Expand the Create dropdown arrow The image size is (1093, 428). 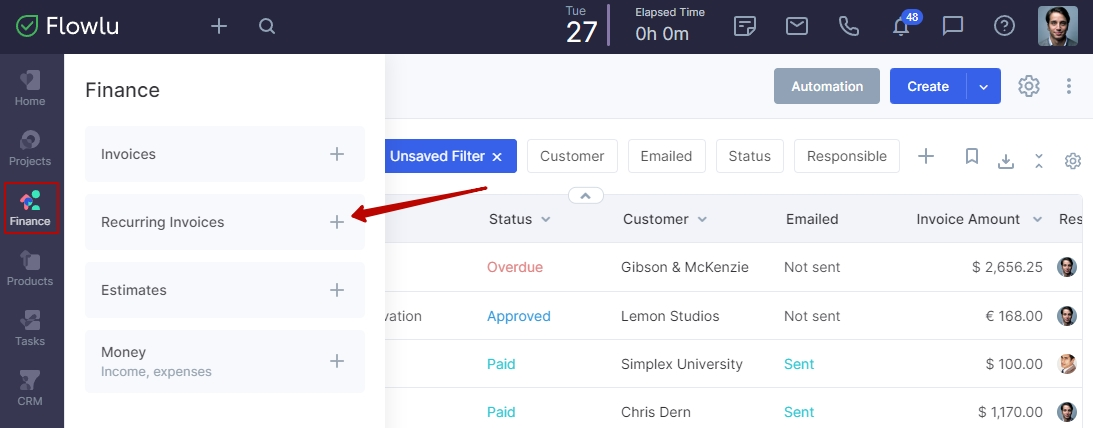pyautogui.click(x=984, y=86)
